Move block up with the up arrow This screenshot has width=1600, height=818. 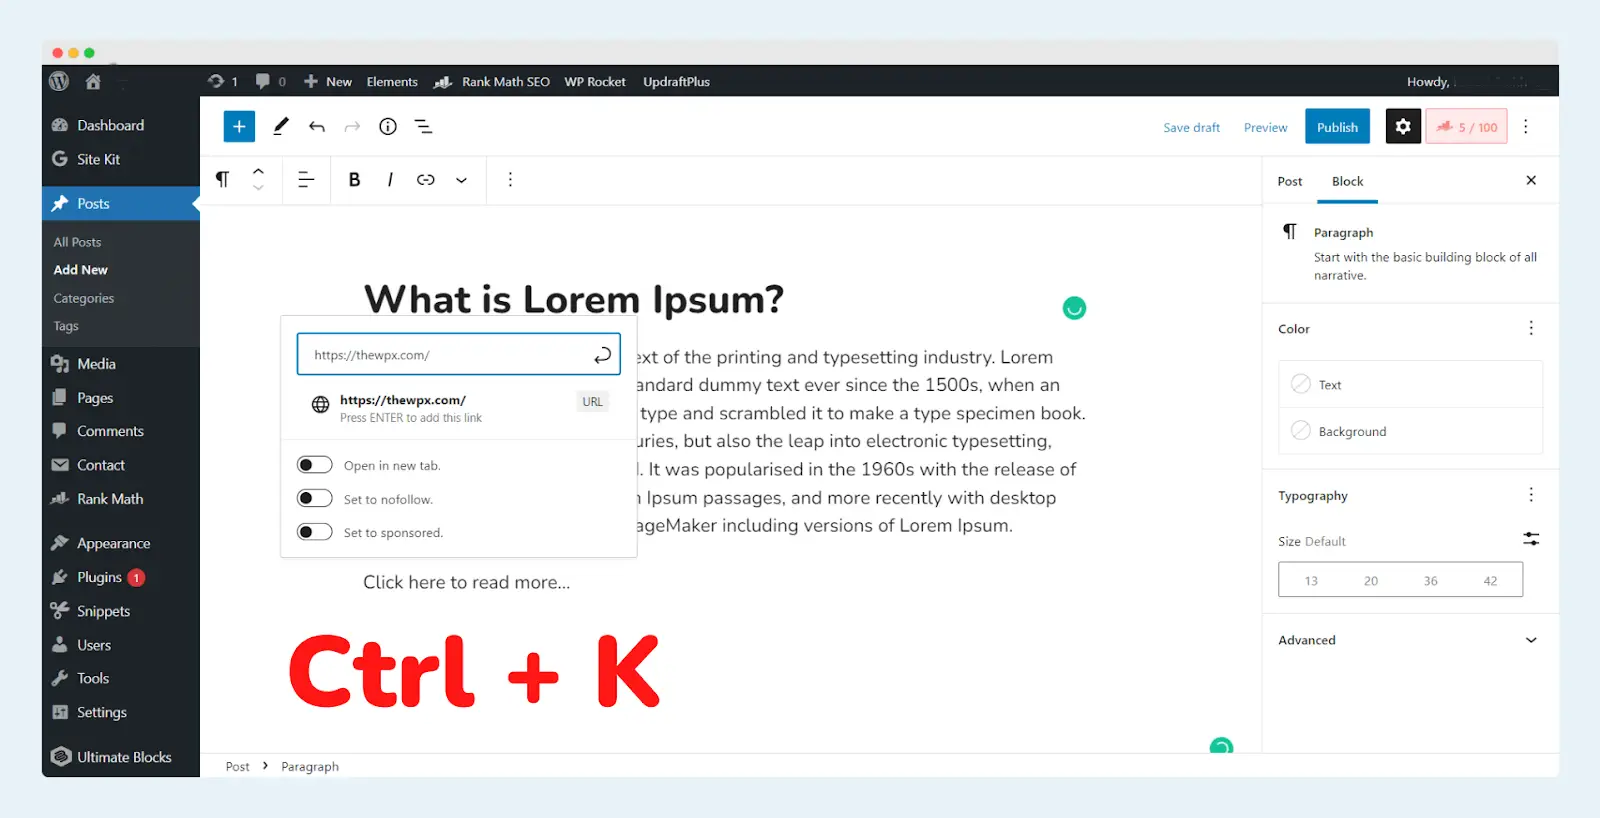click(x=258, y=171)
